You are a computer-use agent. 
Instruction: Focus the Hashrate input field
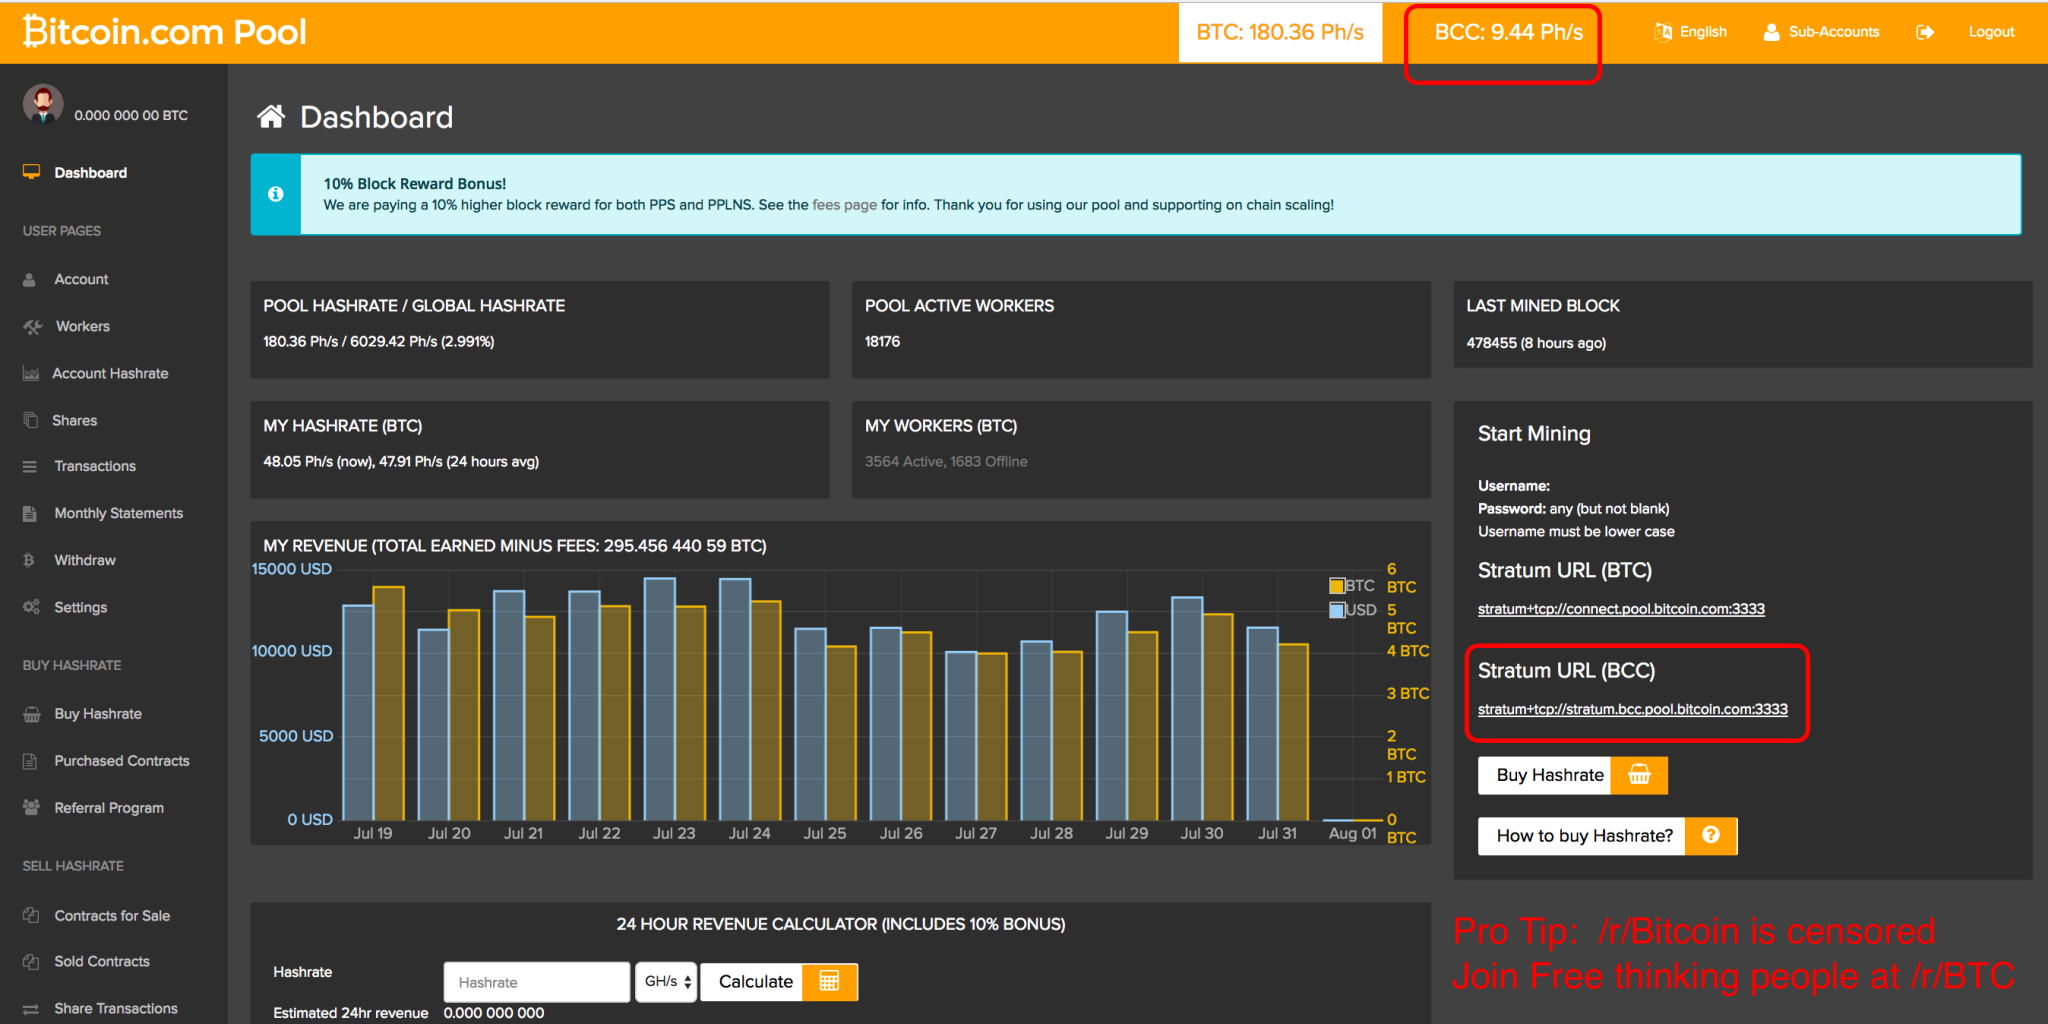[537, 982]
